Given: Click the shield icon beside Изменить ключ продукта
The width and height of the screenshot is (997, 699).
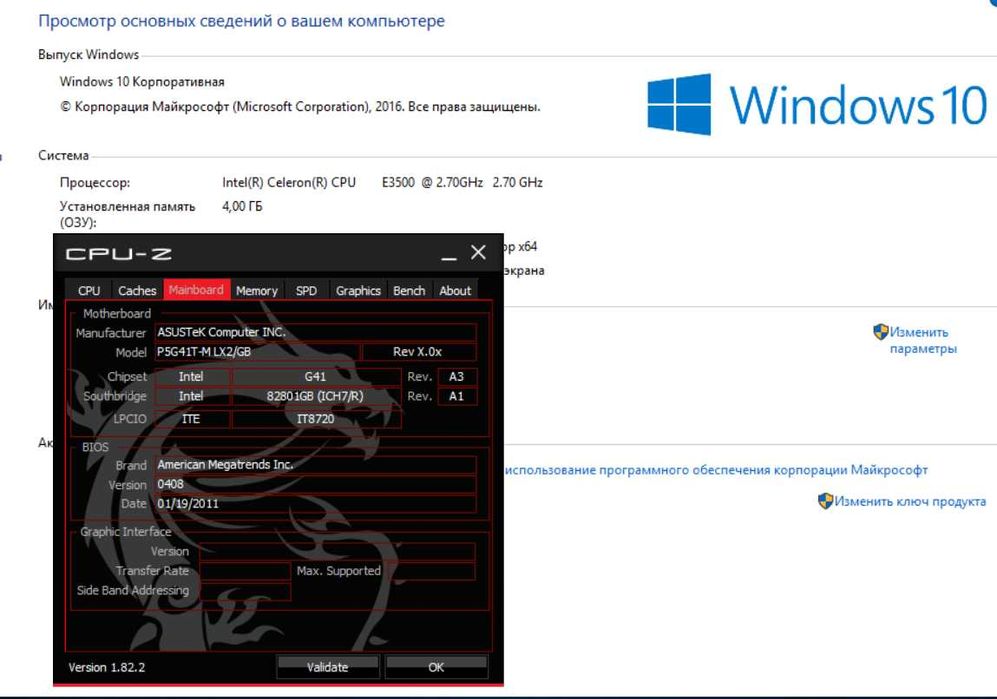Looking at the screenshot, I should (x=825, y=501).
